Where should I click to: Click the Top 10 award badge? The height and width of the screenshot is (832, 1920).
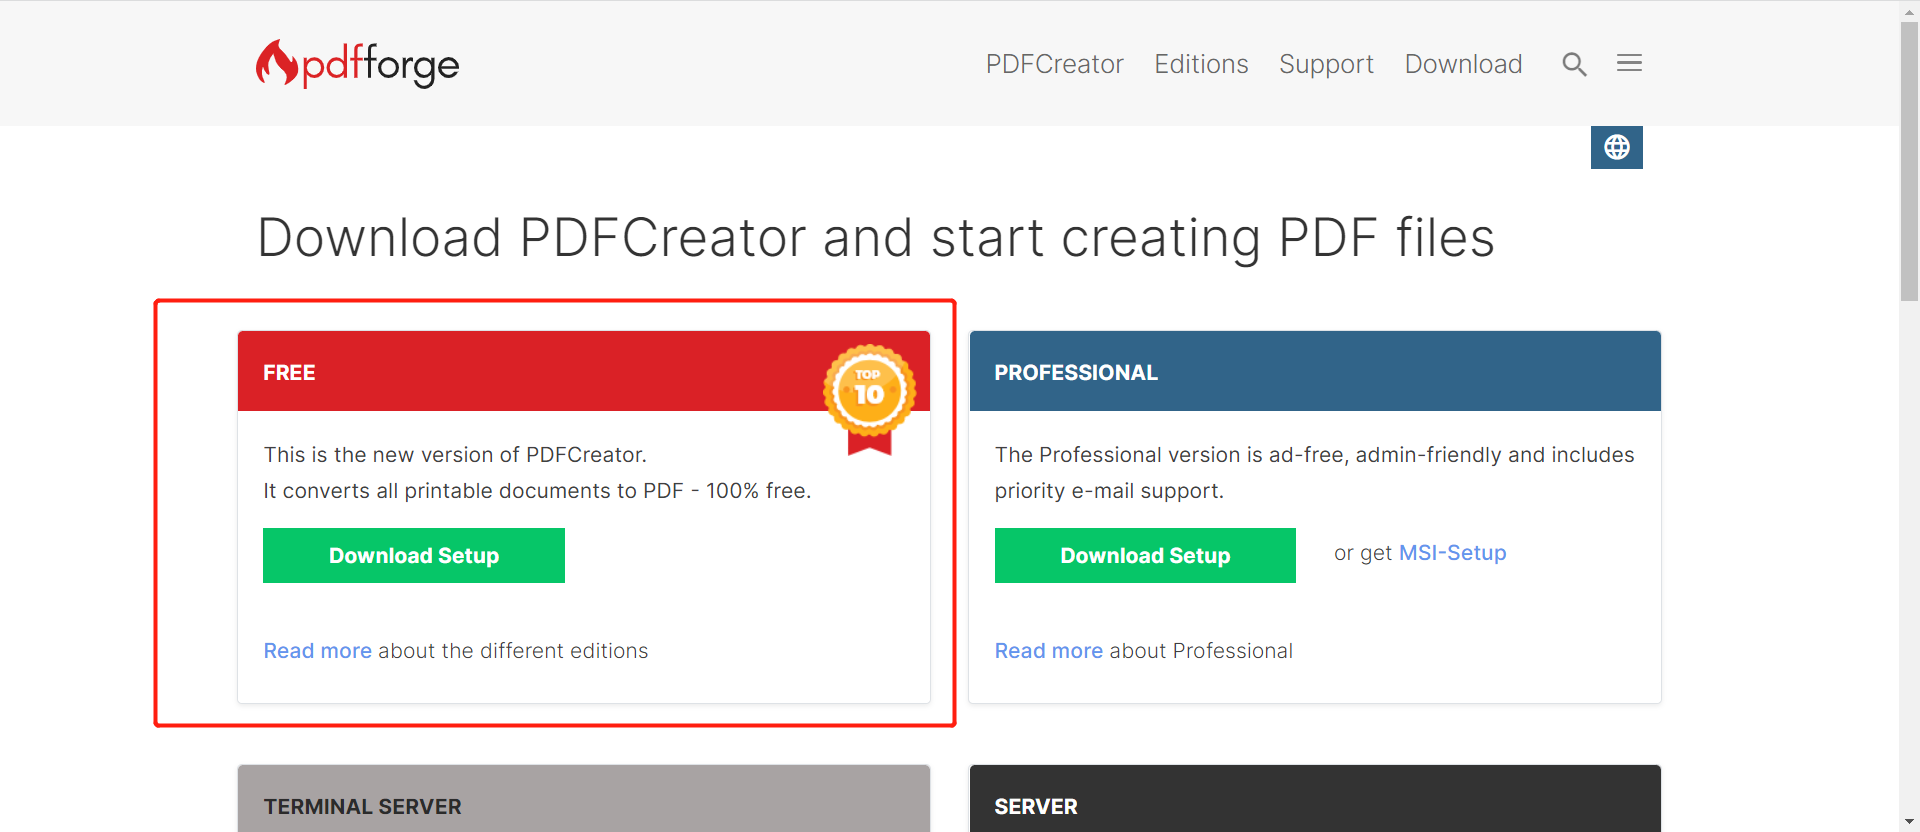869,394
